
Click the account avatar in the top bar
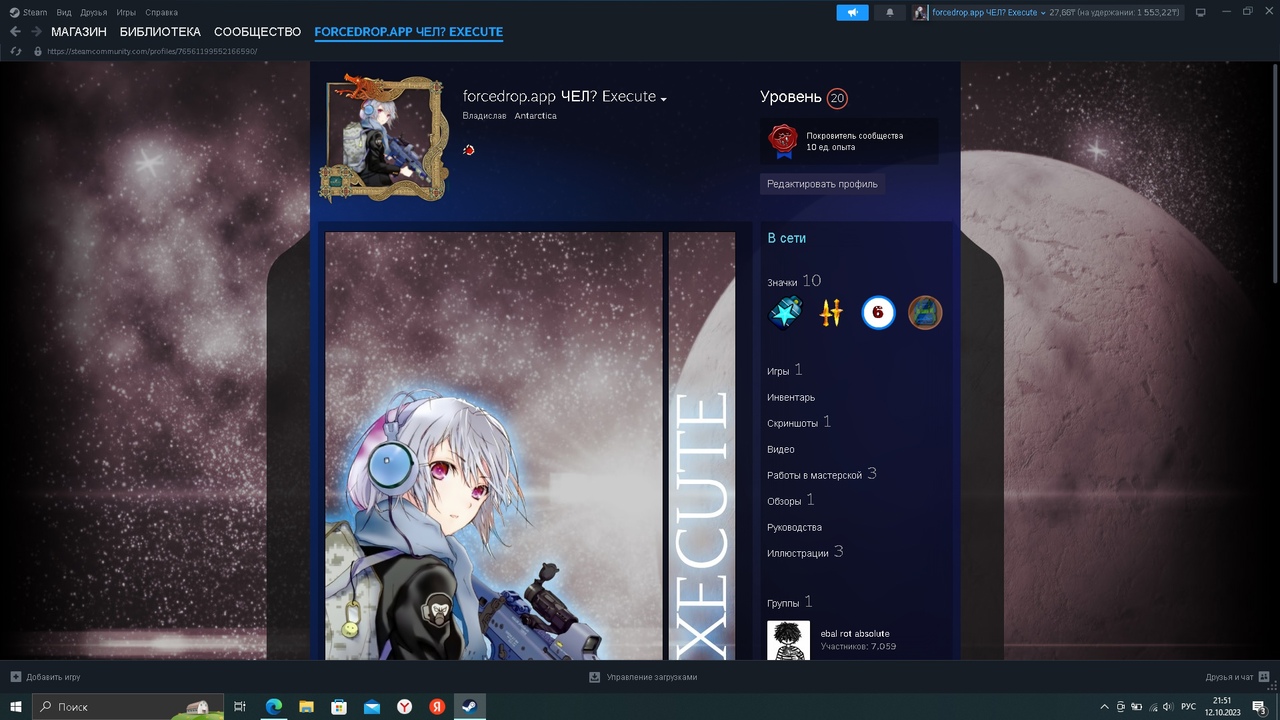click(920, 13)
